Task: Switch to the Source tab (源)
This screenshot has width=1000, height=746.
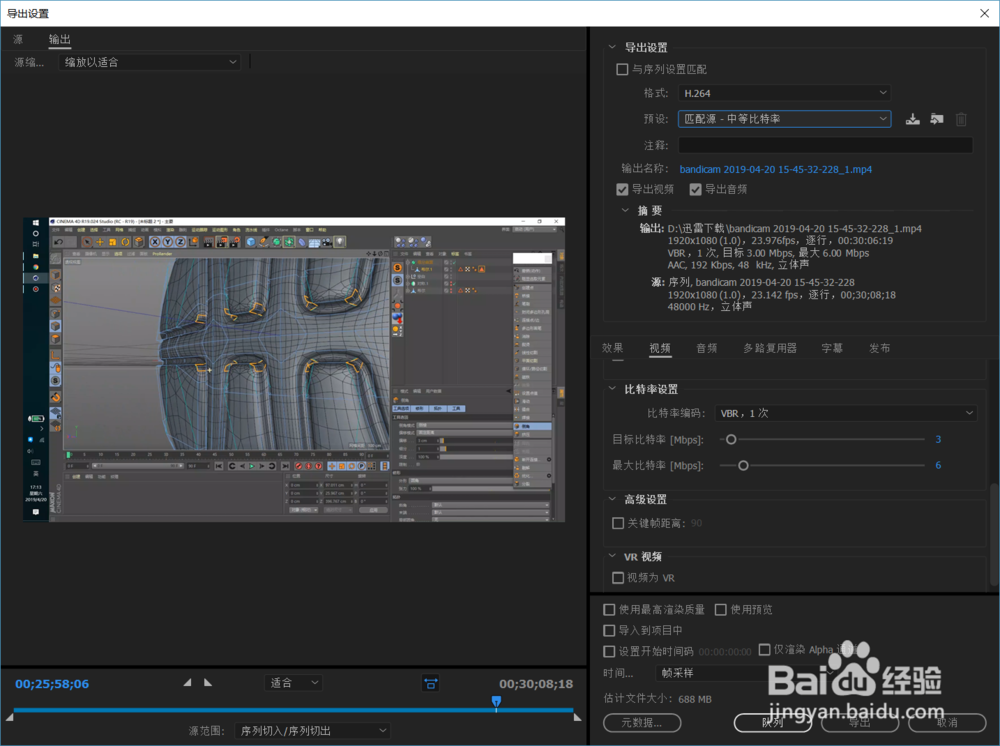Action: point(18,40)
